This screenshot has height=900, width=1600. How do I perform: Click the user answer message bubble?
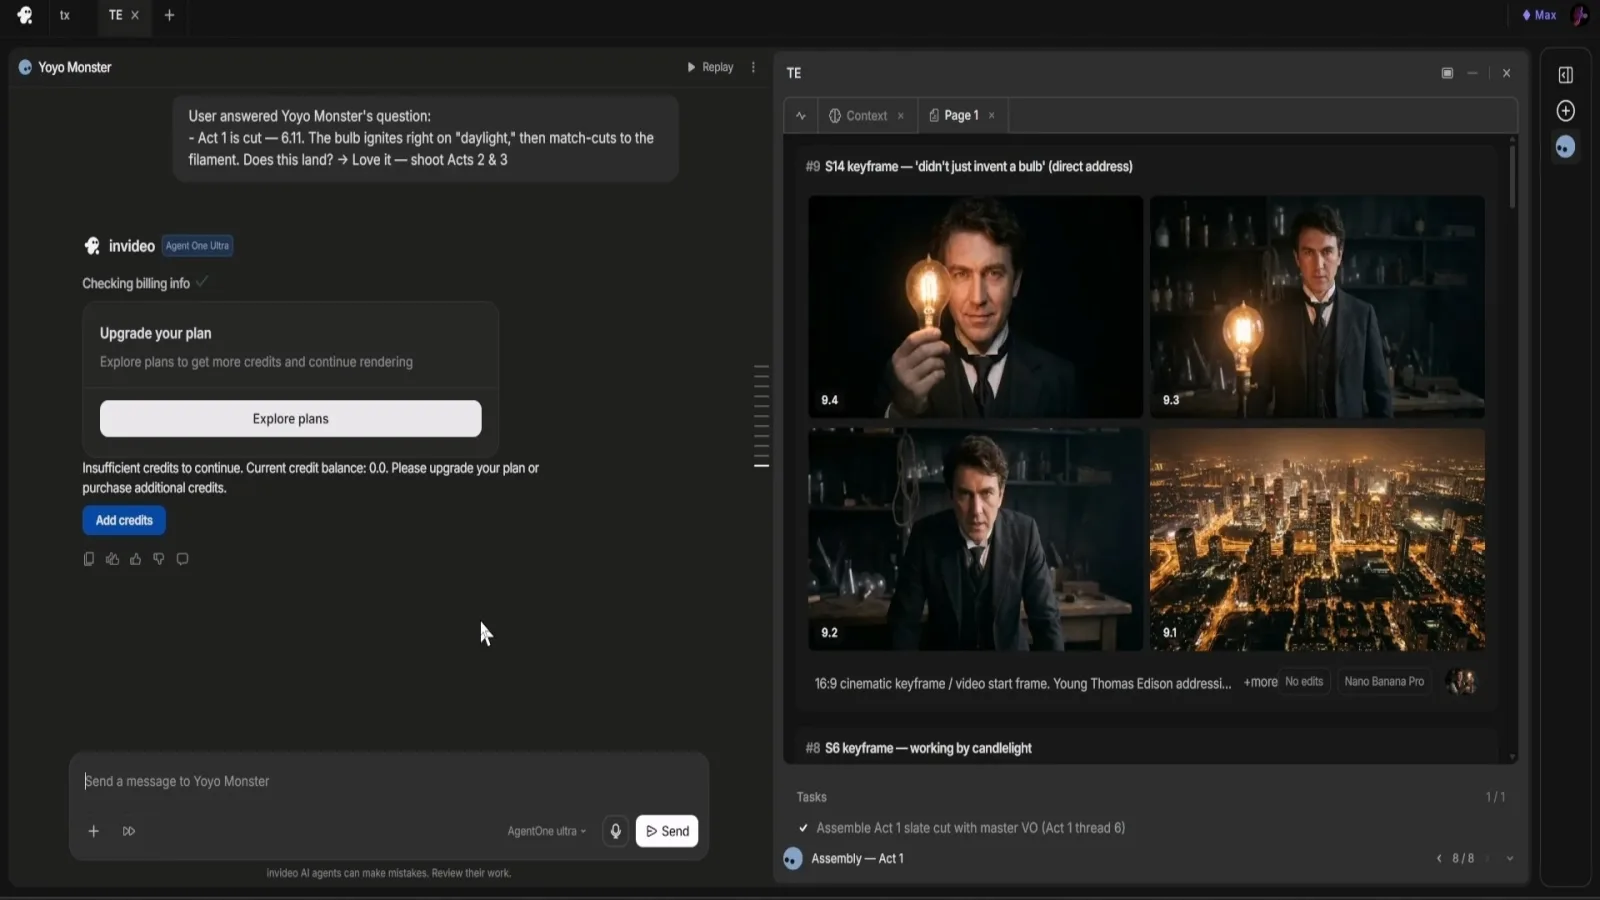425,138
